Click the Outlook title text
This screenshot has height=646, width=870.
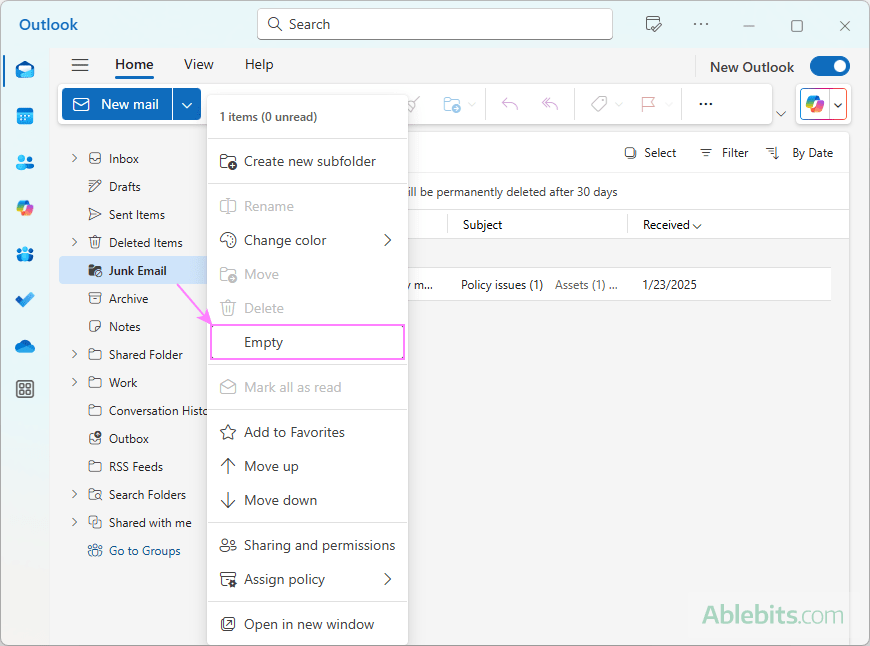pyautogui.click(x=48, y=24)
